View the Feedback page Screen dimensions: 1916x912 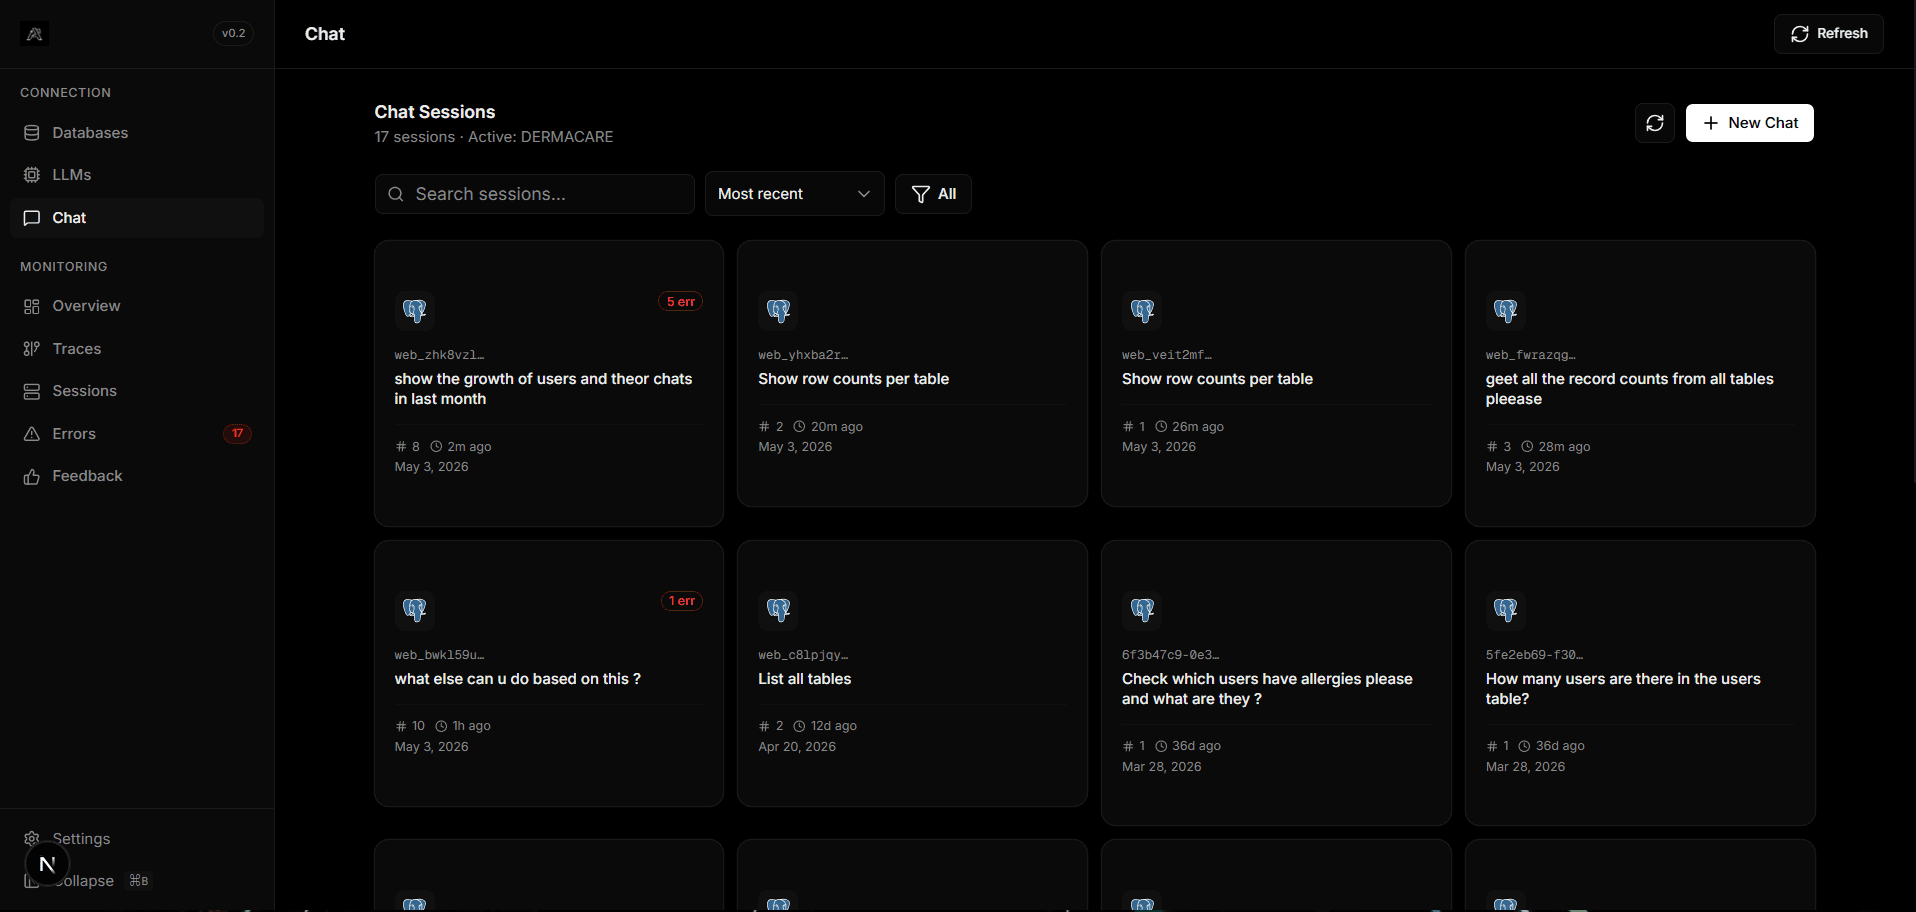137,476
